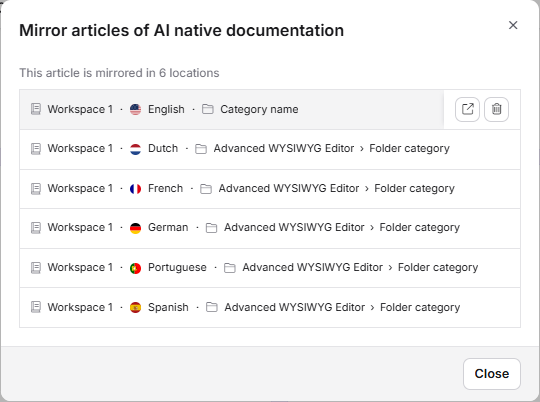Click 'Folder category' in the Spanish row

click(x=420, y=308)
